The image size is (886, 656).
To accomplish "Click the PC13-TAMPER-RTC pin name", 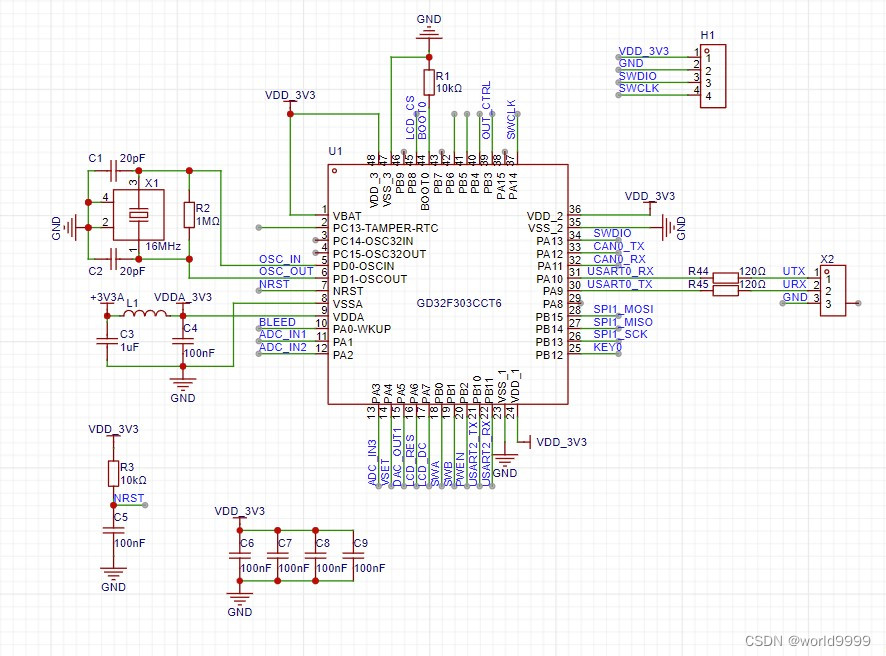I will click(x=385, y=228).
